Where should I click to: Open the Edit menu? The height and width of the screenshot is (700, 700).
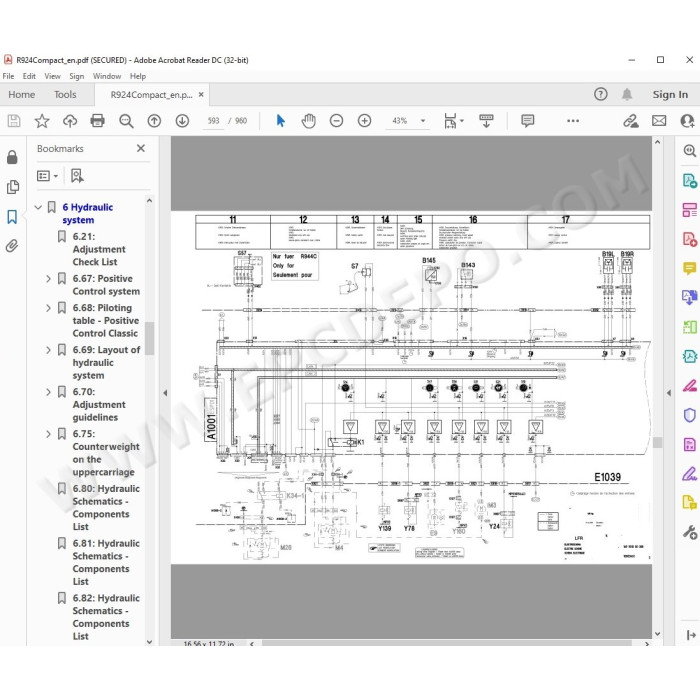coord(29,76)
